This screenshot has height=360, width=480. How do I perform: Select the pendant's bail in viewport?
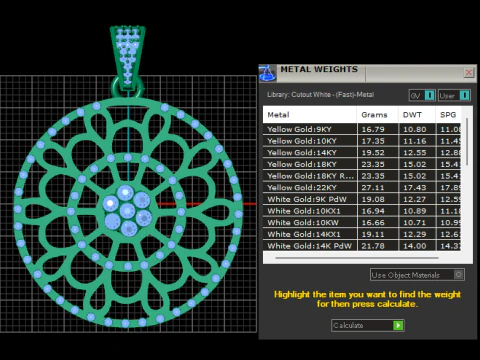[x=128, y=58]
